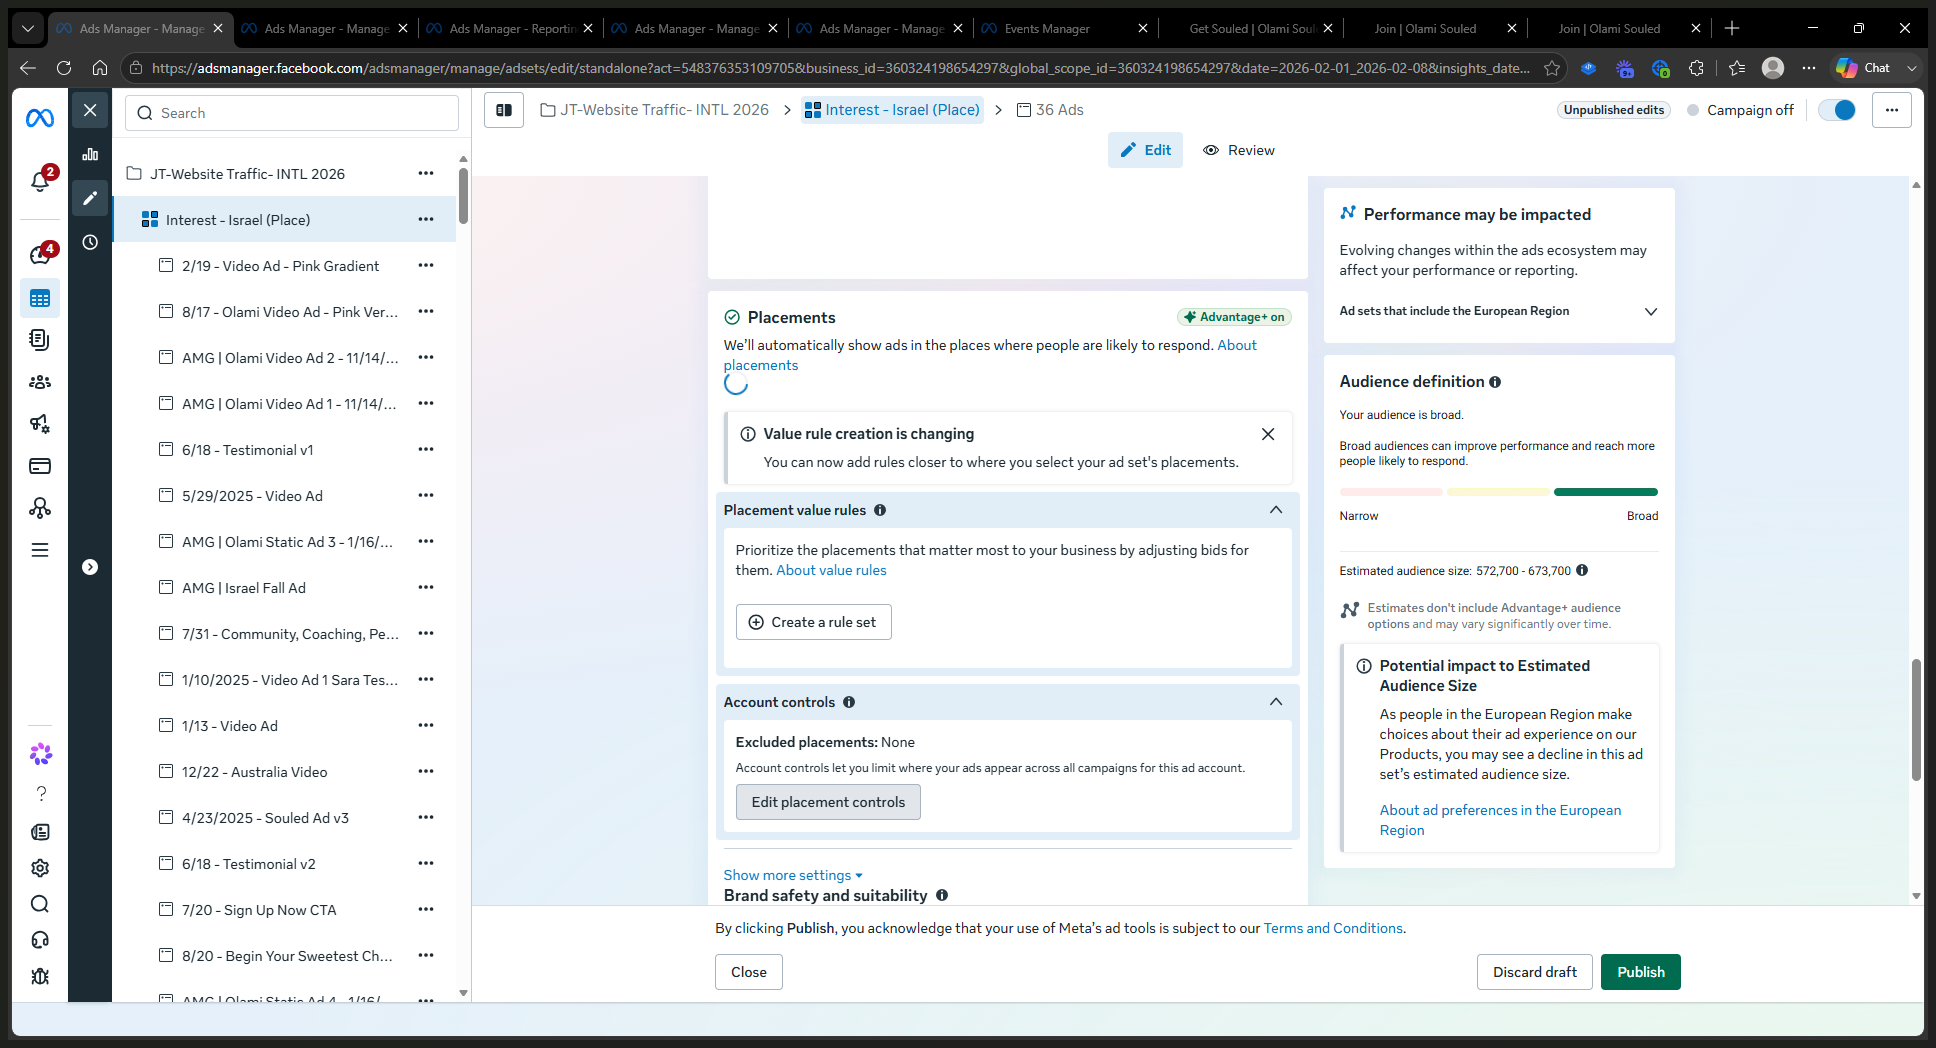Expand Show more settings
This screenshot has height=1048, width=1936.
793,875
